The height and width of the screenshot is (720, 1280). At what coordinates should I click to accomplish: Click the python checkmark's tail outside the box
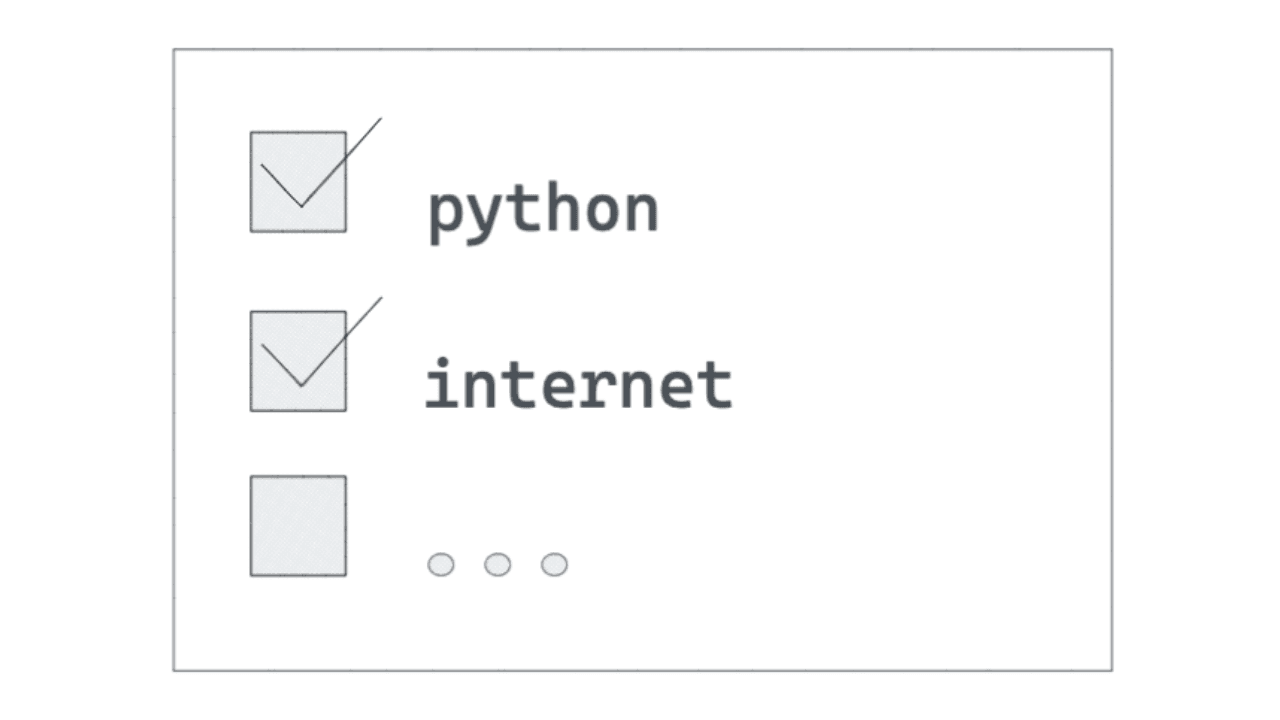coord(364,135)
